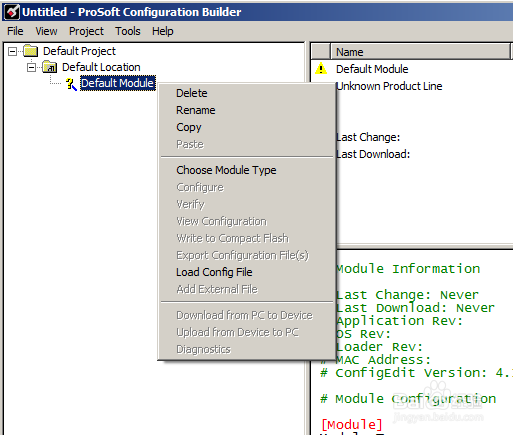Click Export Configuration File(s) entry
This screenshot has height=435, width=513.
pos(243,255)
